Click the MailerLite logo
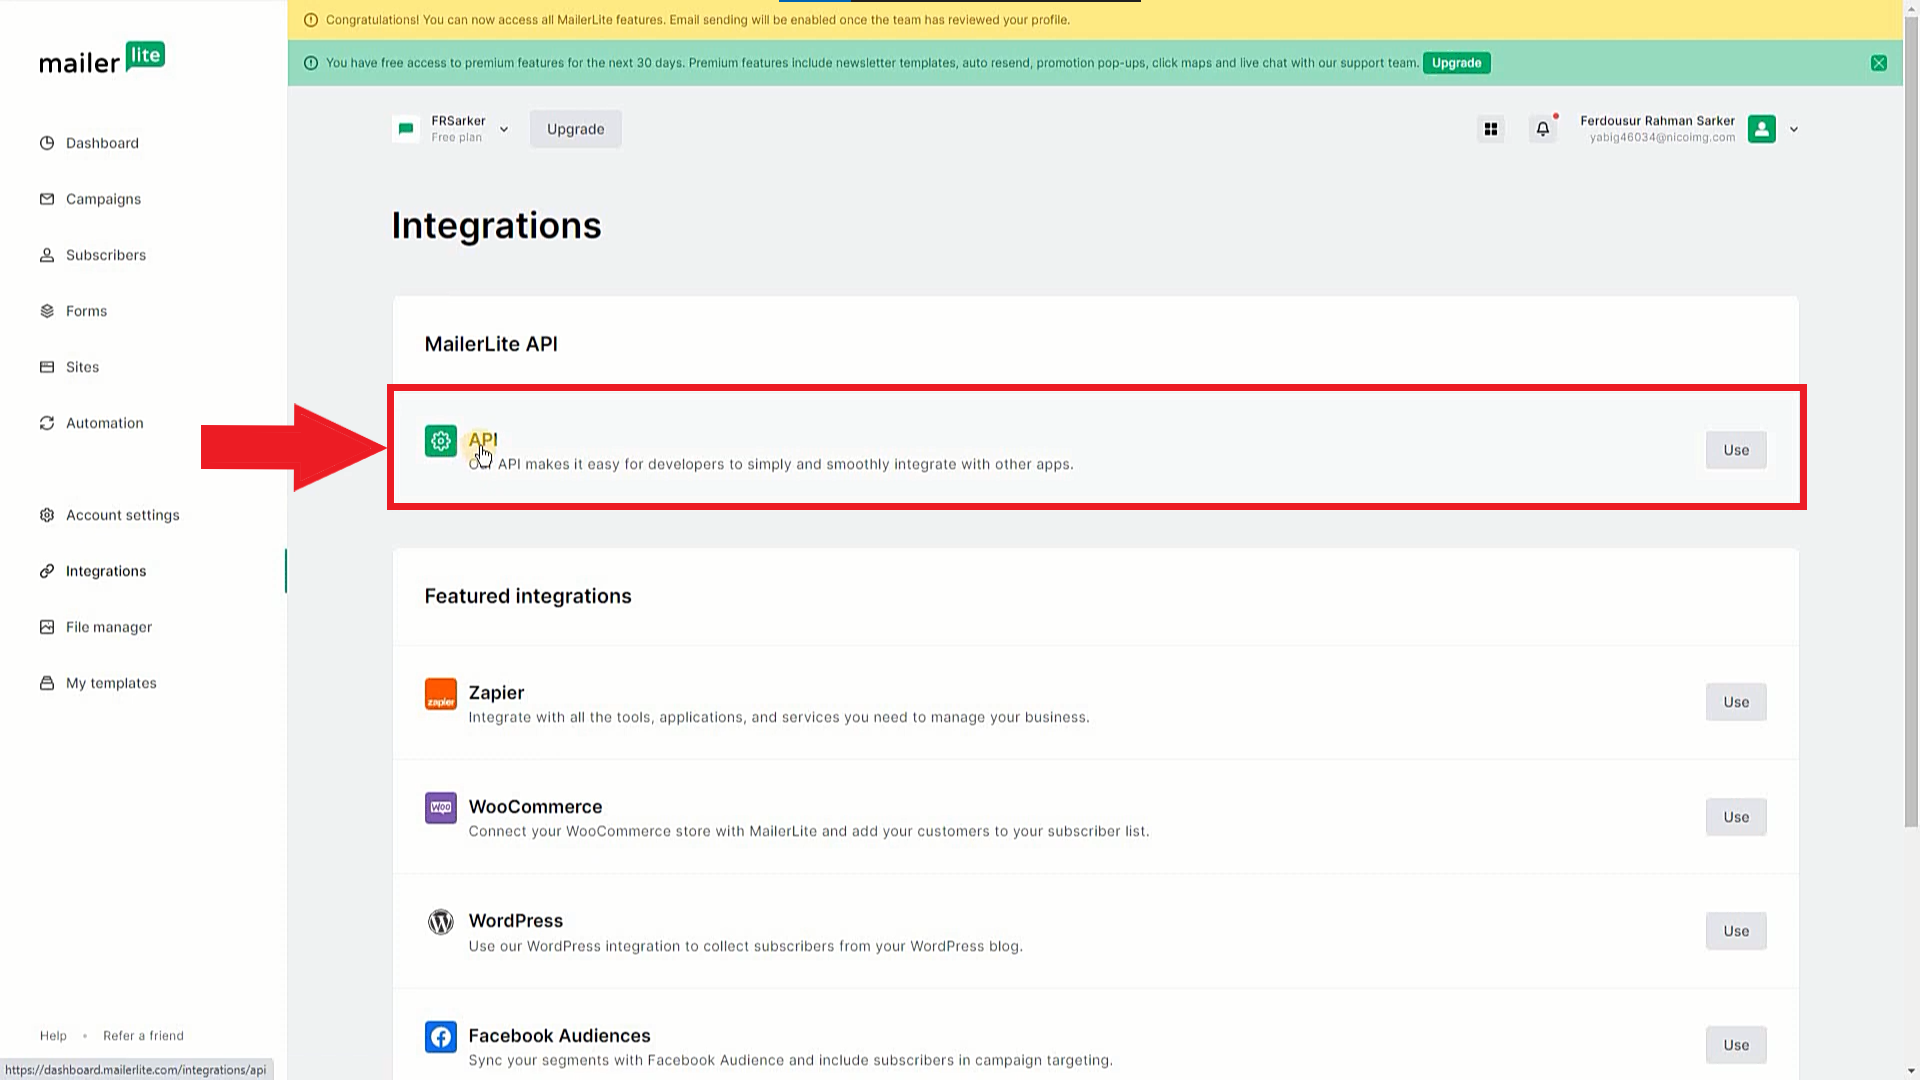Screen dimensions: 1920x1080 (102, 58)
